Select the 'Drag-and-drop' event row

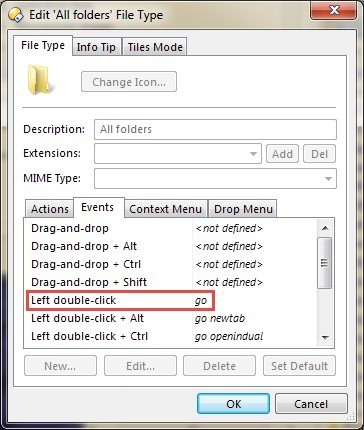click(x=171, y=228)
